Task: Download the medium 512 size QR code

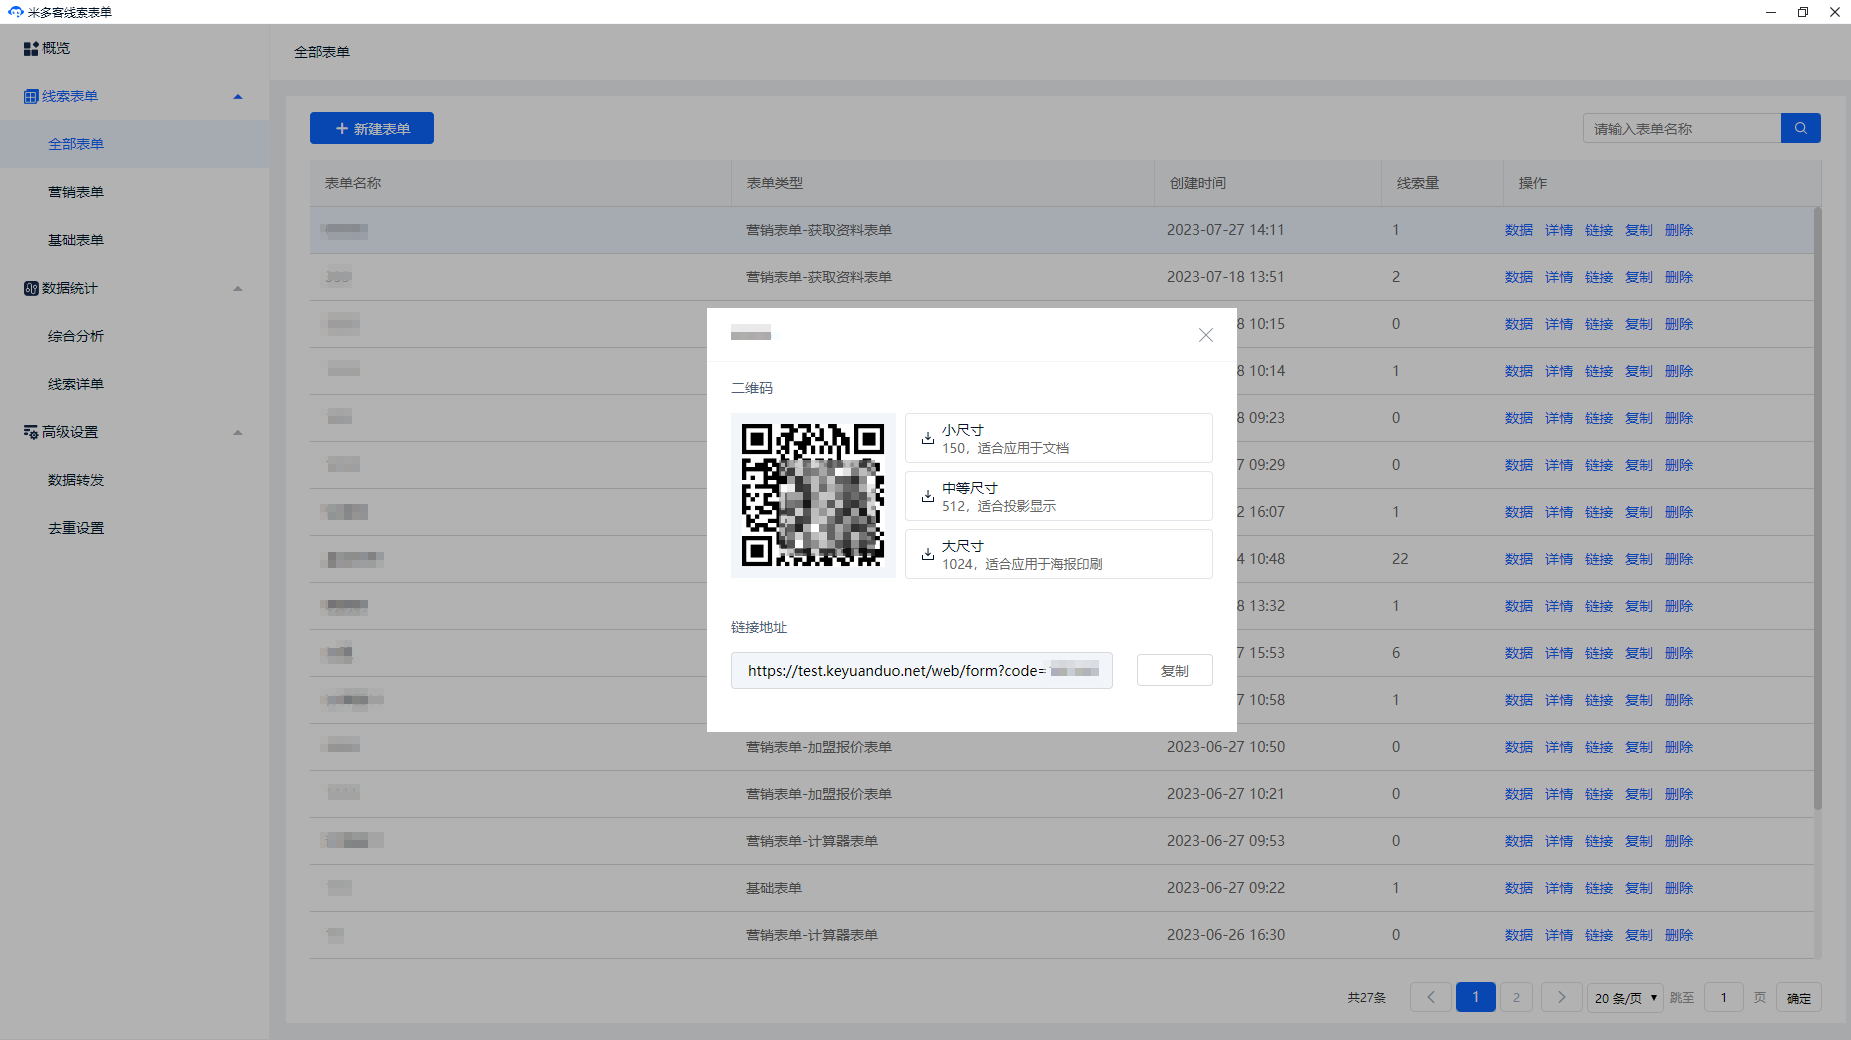Action: pyautogui.click(x=1058, y=496)
